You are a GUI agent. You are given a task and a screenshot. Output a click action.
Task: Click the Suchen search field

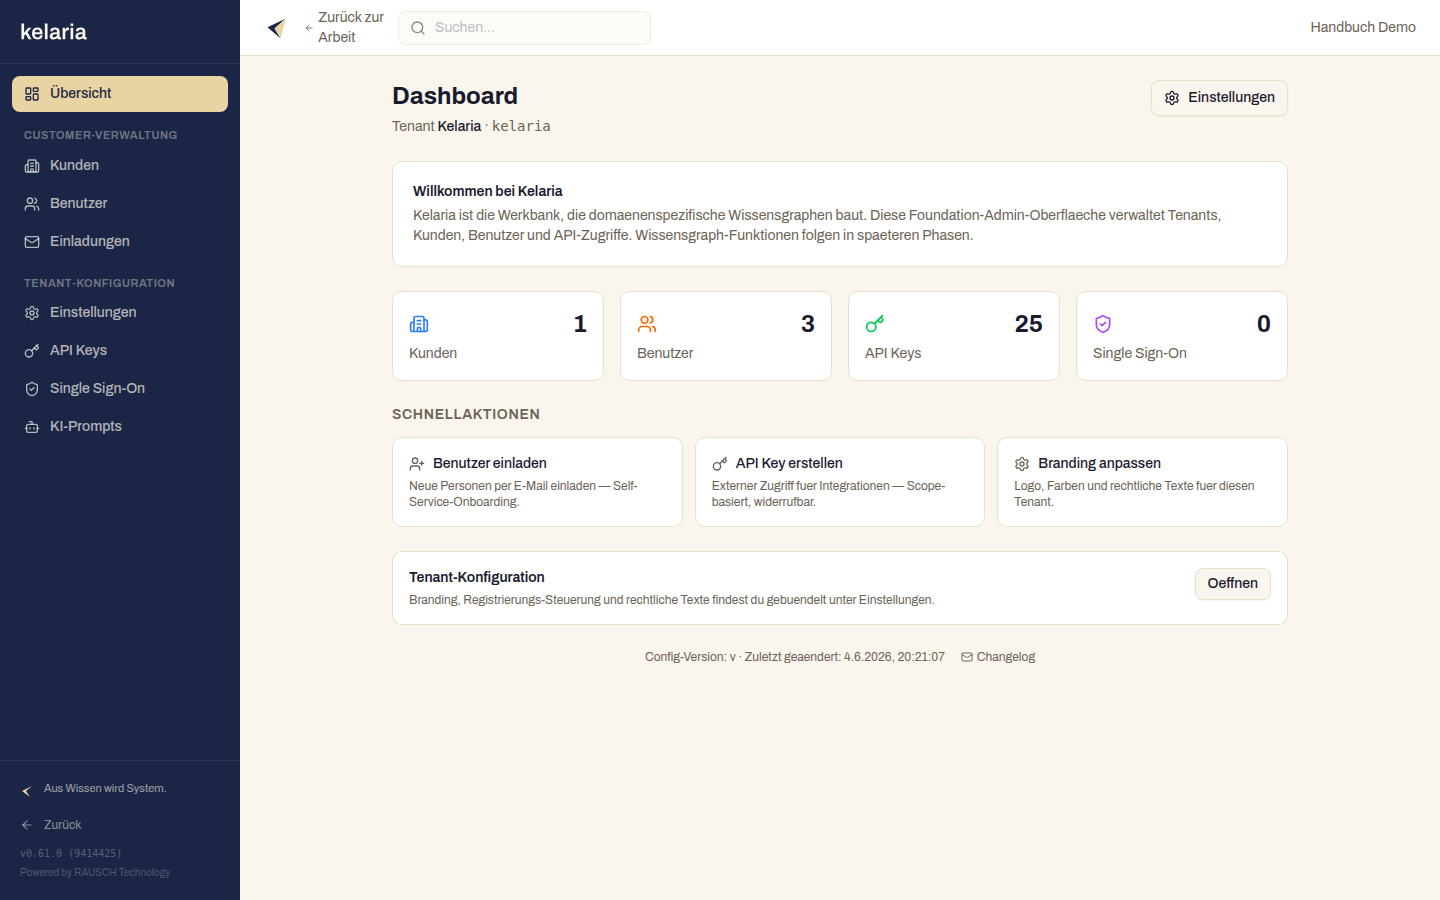coord(524,28)
